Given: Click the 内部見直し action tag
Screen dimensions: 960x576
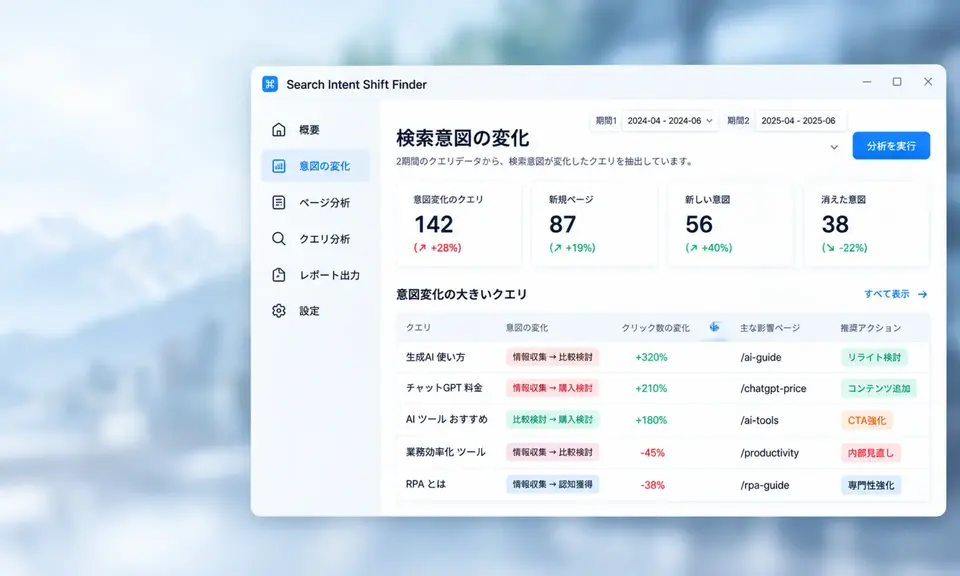Looking at the screenshot, I should [x=871, y=453].
